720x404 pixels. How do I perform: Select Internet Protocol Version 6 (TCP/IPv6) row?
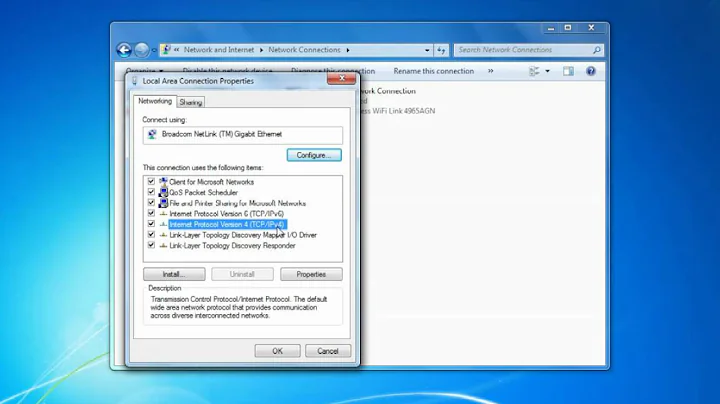tap(227, 213)
